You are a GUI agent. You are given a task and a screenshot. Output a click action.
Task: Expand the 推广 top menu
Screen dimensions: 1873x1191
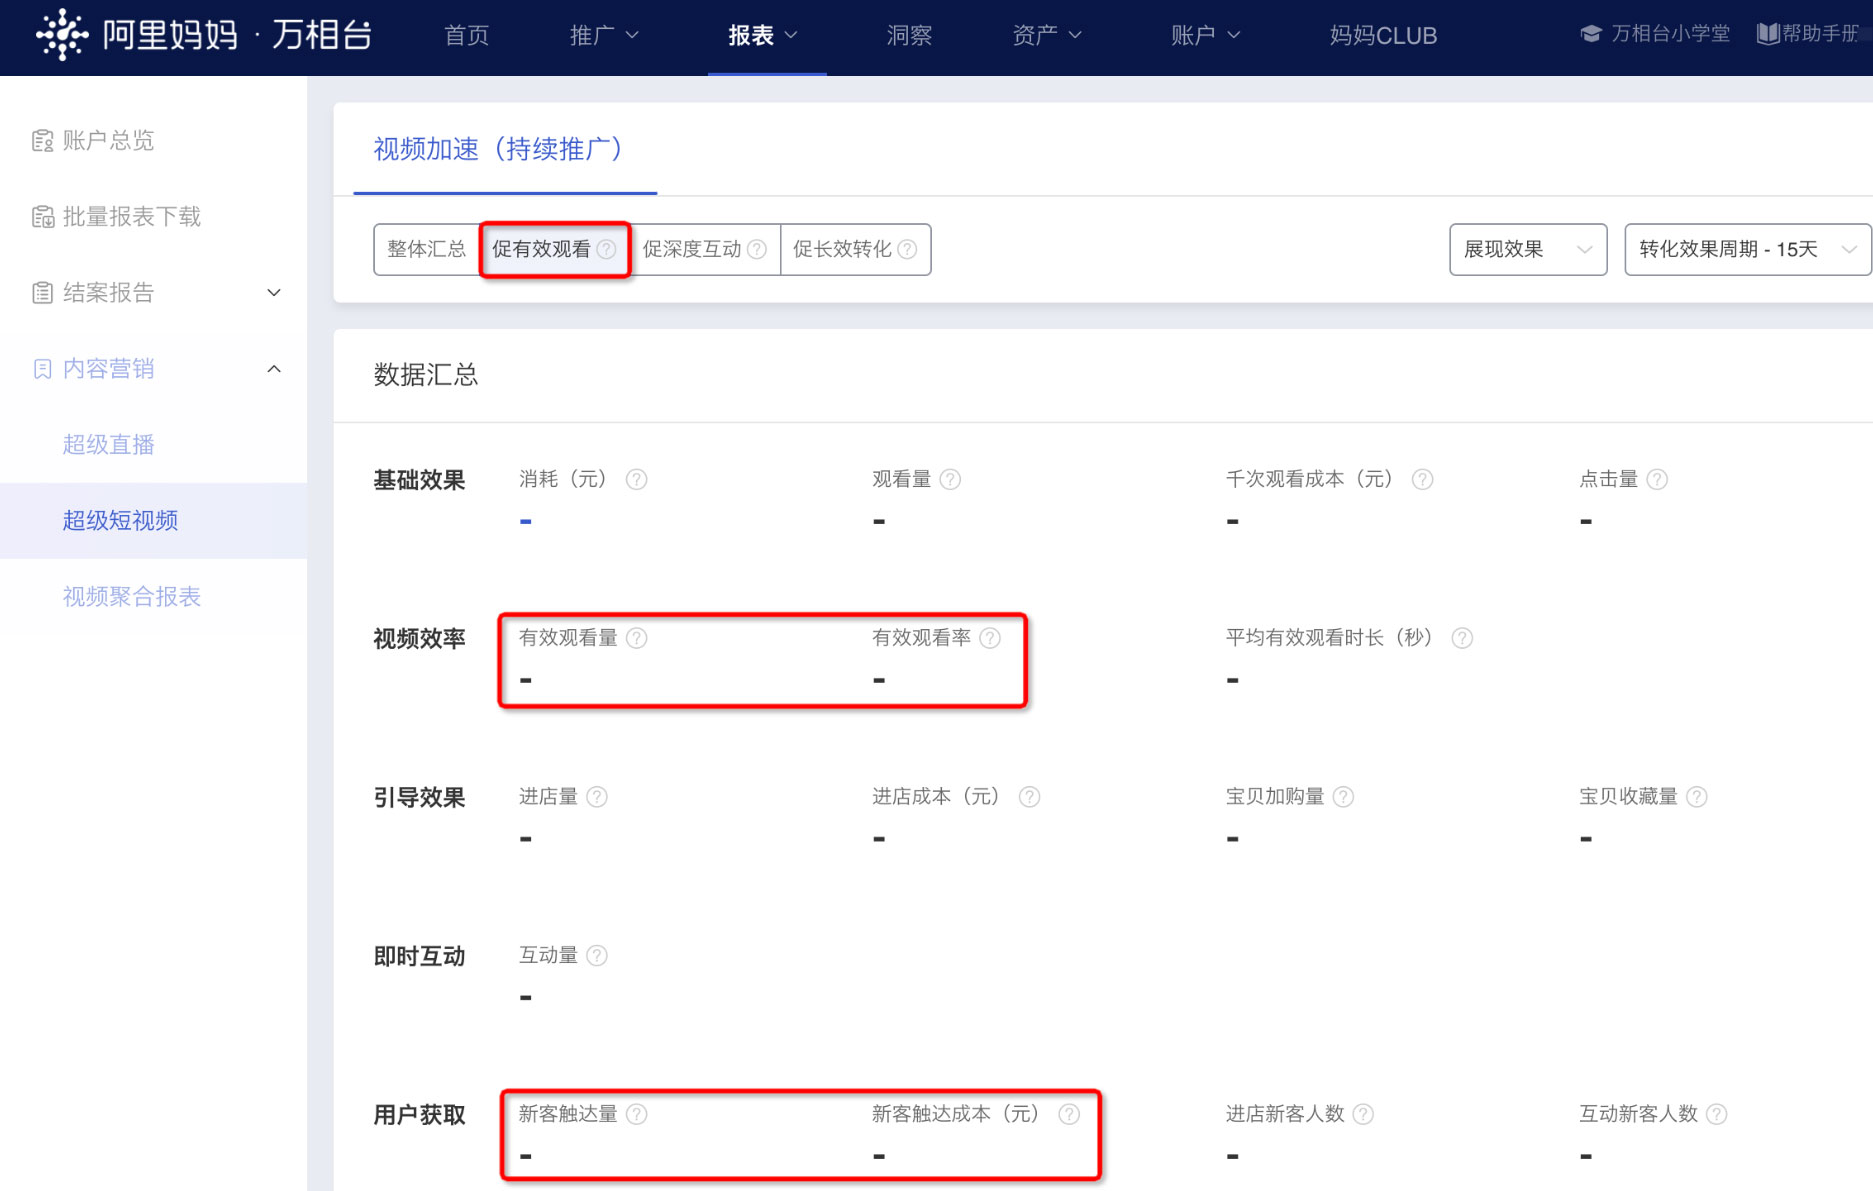604,36
